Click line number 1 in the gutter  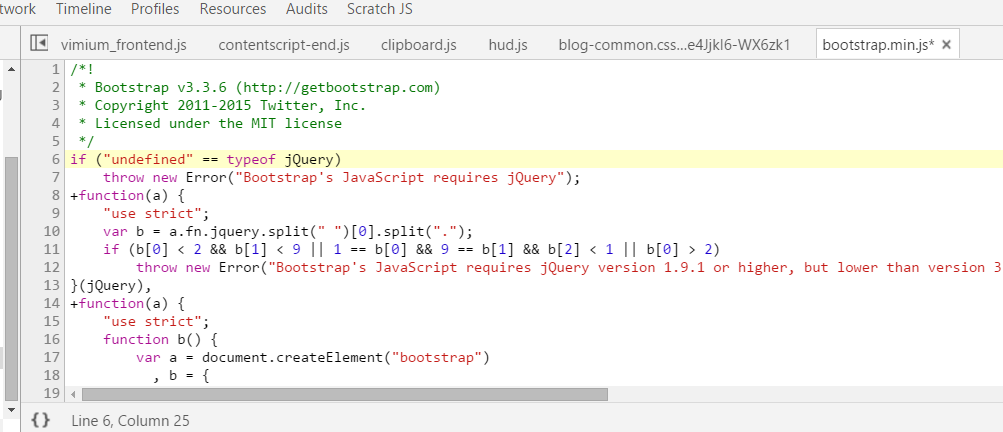[56, 69]
